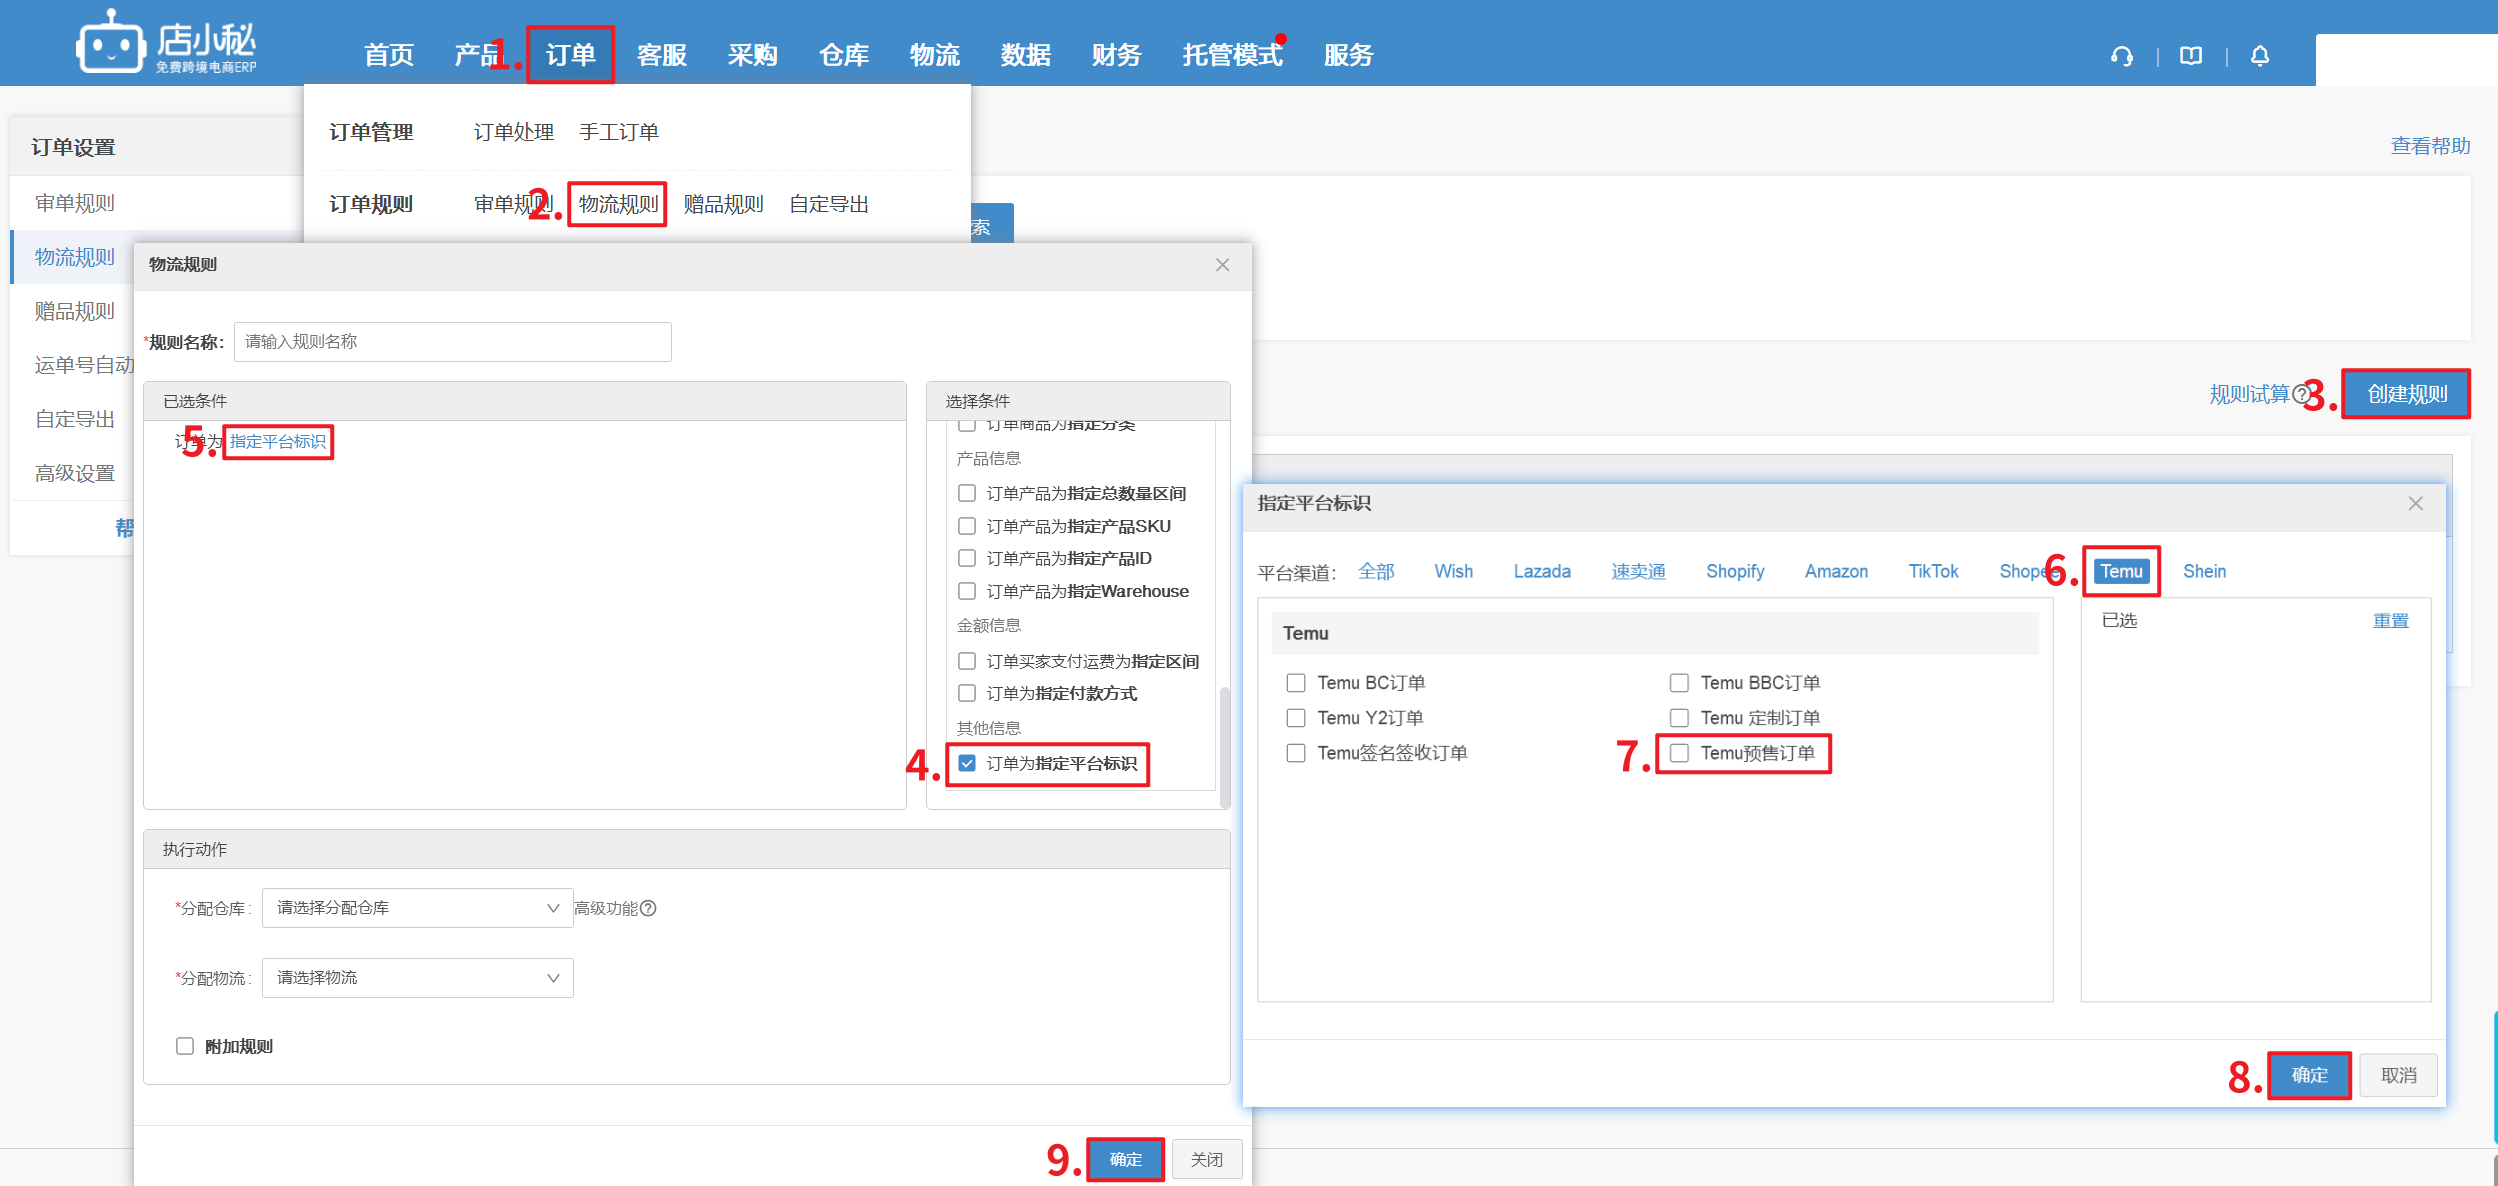Open the 分配物流 dropdown

[x=417, y=978]
